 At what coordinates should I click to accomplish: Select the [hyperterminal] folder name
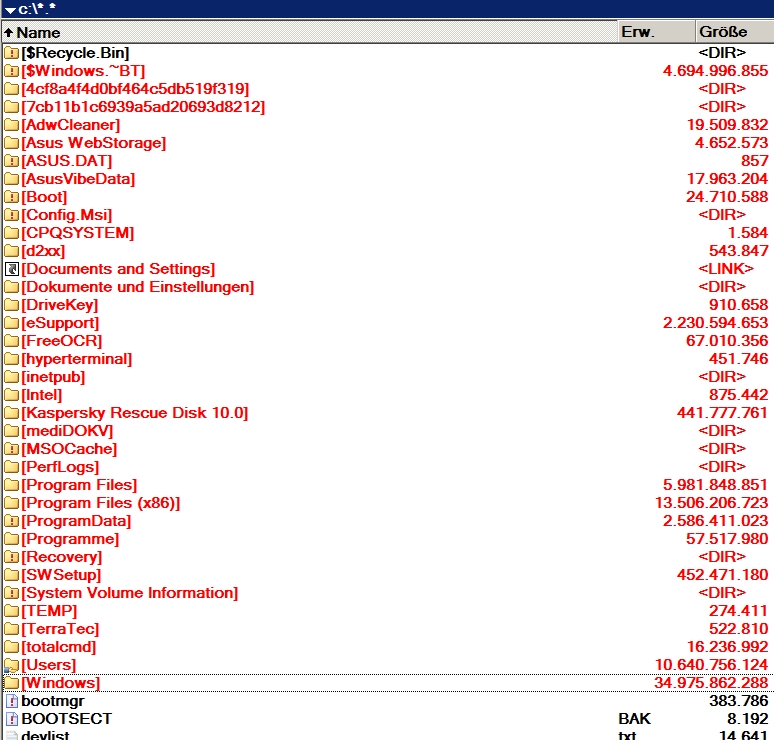tap(77, 359)
